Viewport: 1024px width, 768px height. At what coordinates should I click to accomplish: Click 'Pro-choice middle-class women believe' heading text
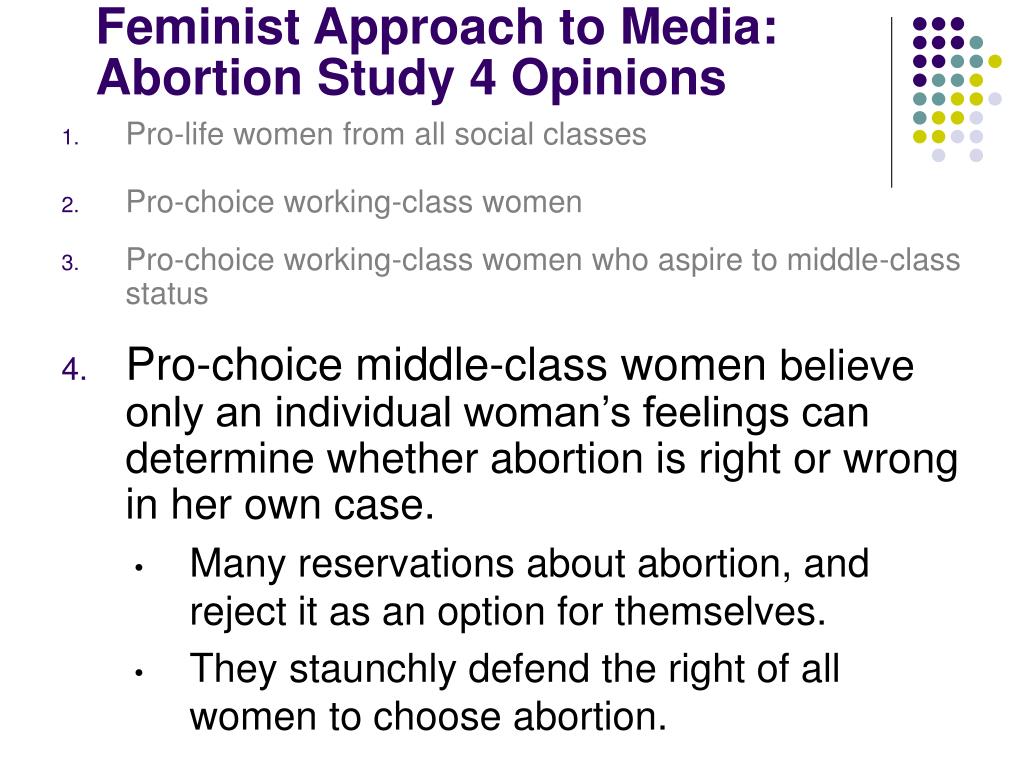(520, 366)
